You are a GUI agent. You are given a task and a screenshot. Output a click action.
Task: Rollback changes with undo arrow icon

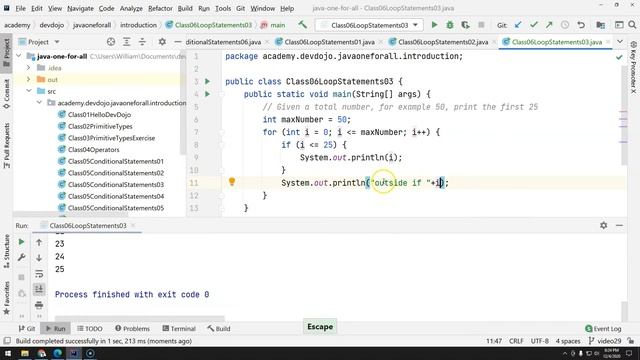[581, 25]
